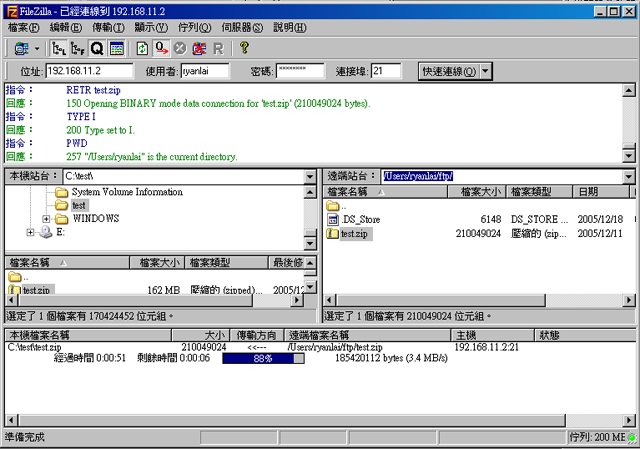Screen dimensions: 640x449
Task: Open the remote site path dropdown
Action: coord(629,177)
